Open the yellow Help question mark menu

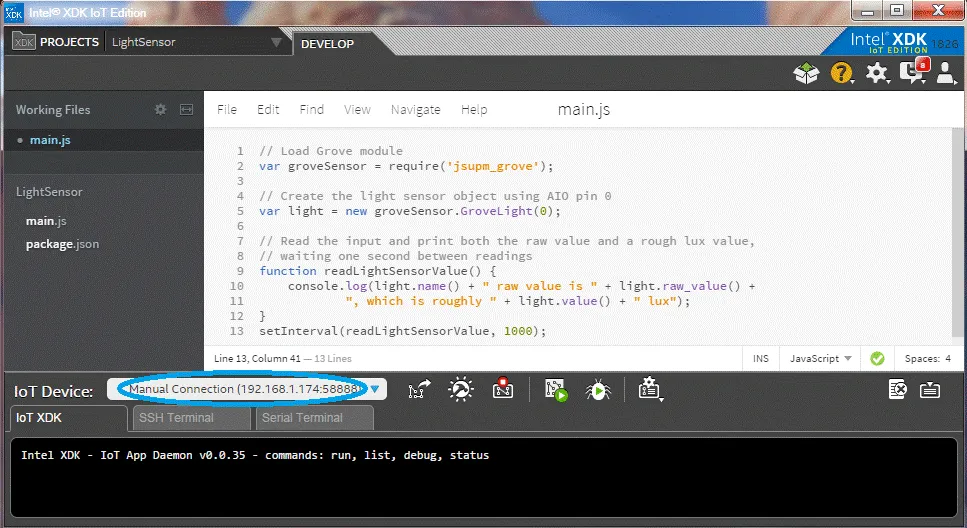pyautogui.click(x=842, y=73)
